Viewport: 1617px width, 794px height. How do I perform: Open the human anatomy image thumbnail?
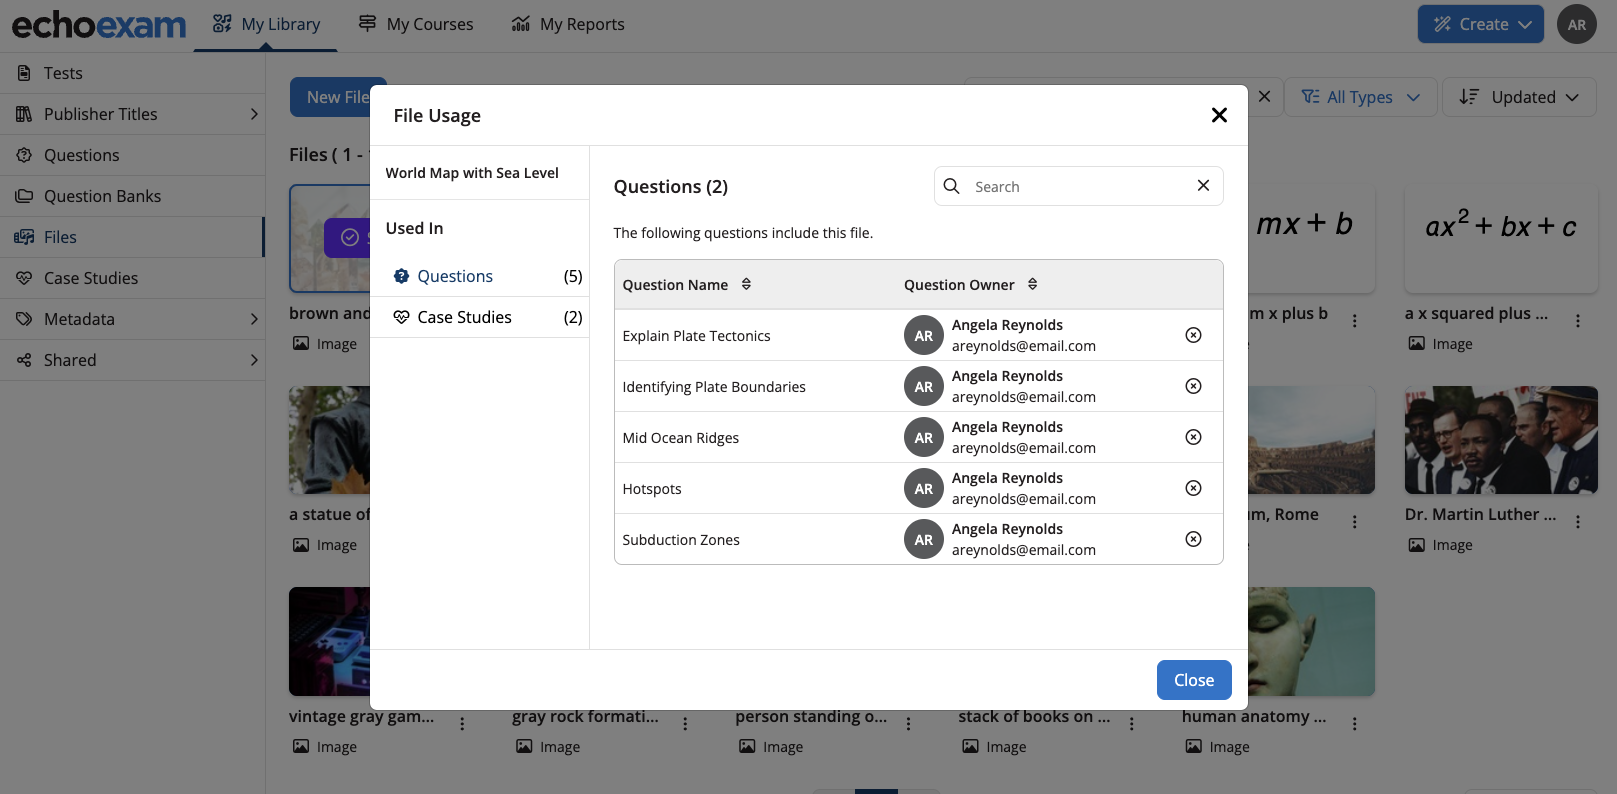tap(1311, 641)
